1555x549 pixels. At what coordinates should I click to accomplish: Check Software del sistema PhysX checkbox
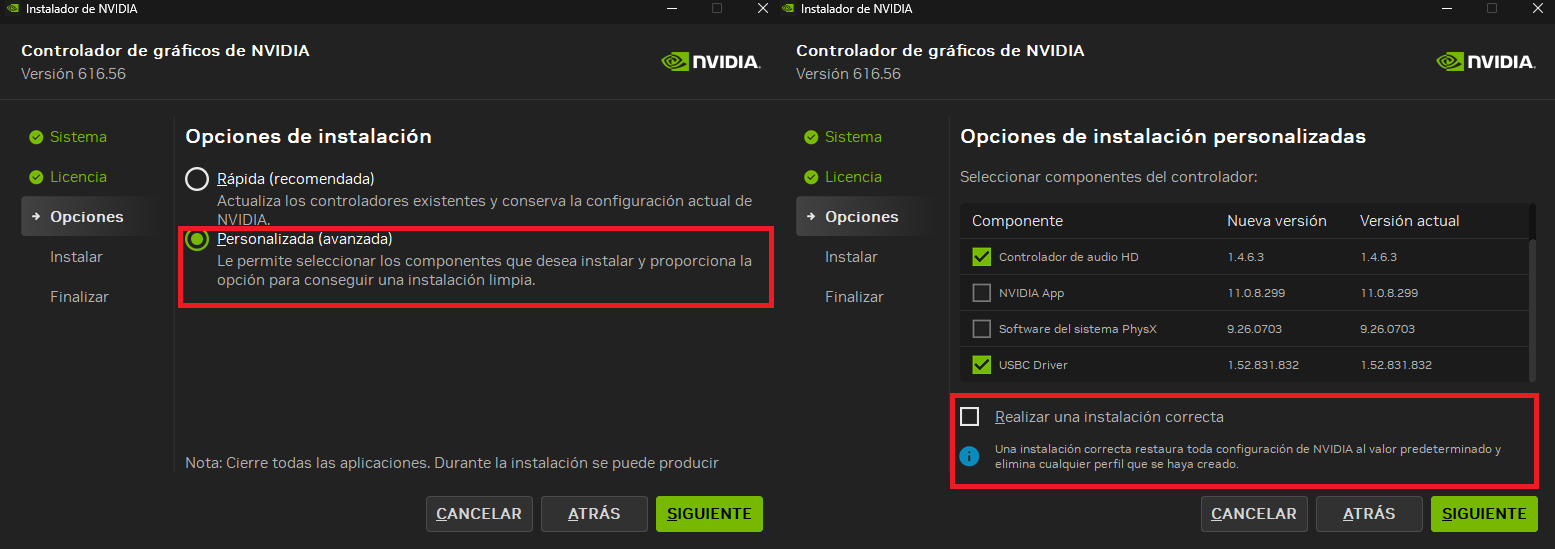(981, 329)
